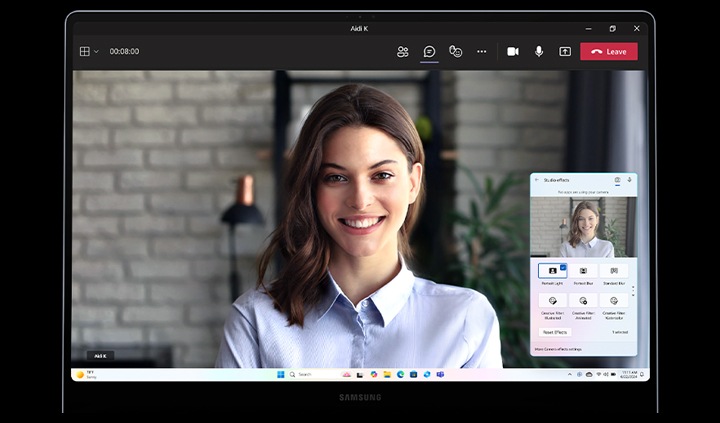This screenshot has height=423, width=720.
Task: Click the Reset Effects button
Action: click(555, 332)
